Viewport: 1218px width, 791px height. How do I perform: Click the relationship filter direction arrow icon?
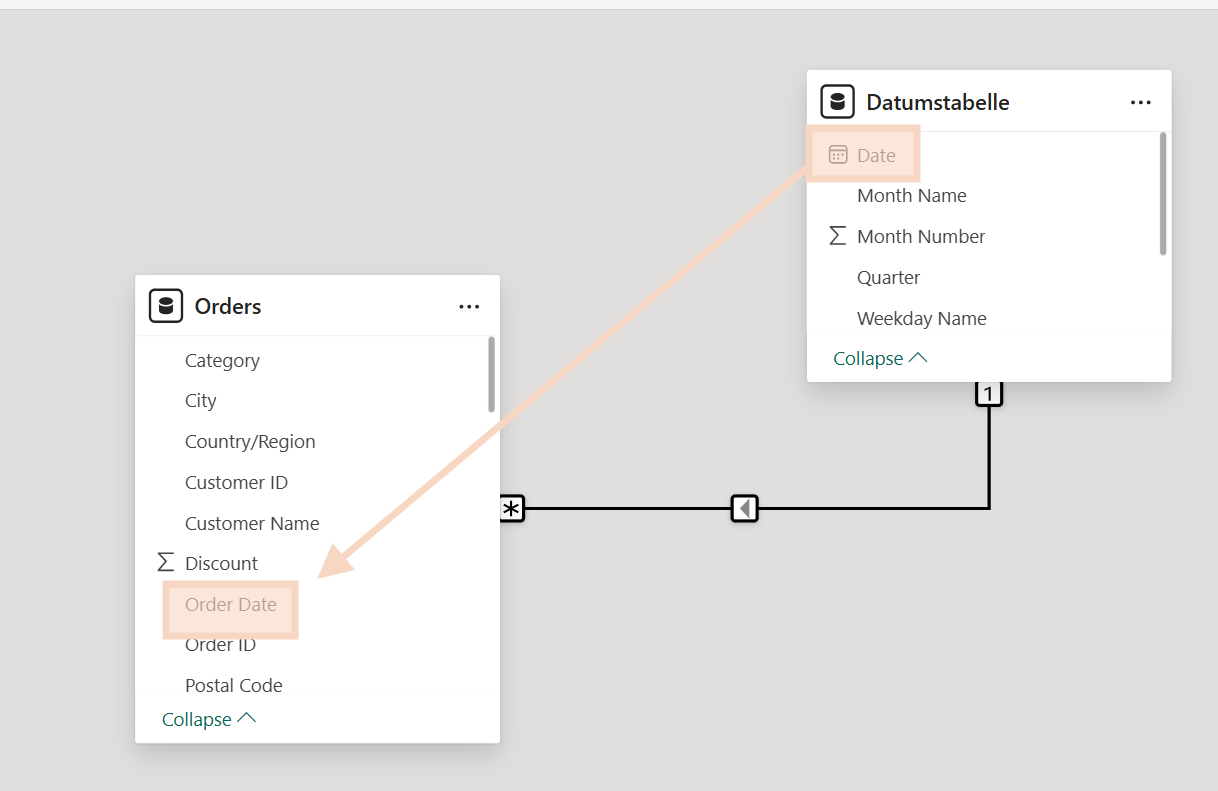click(744, 509)
